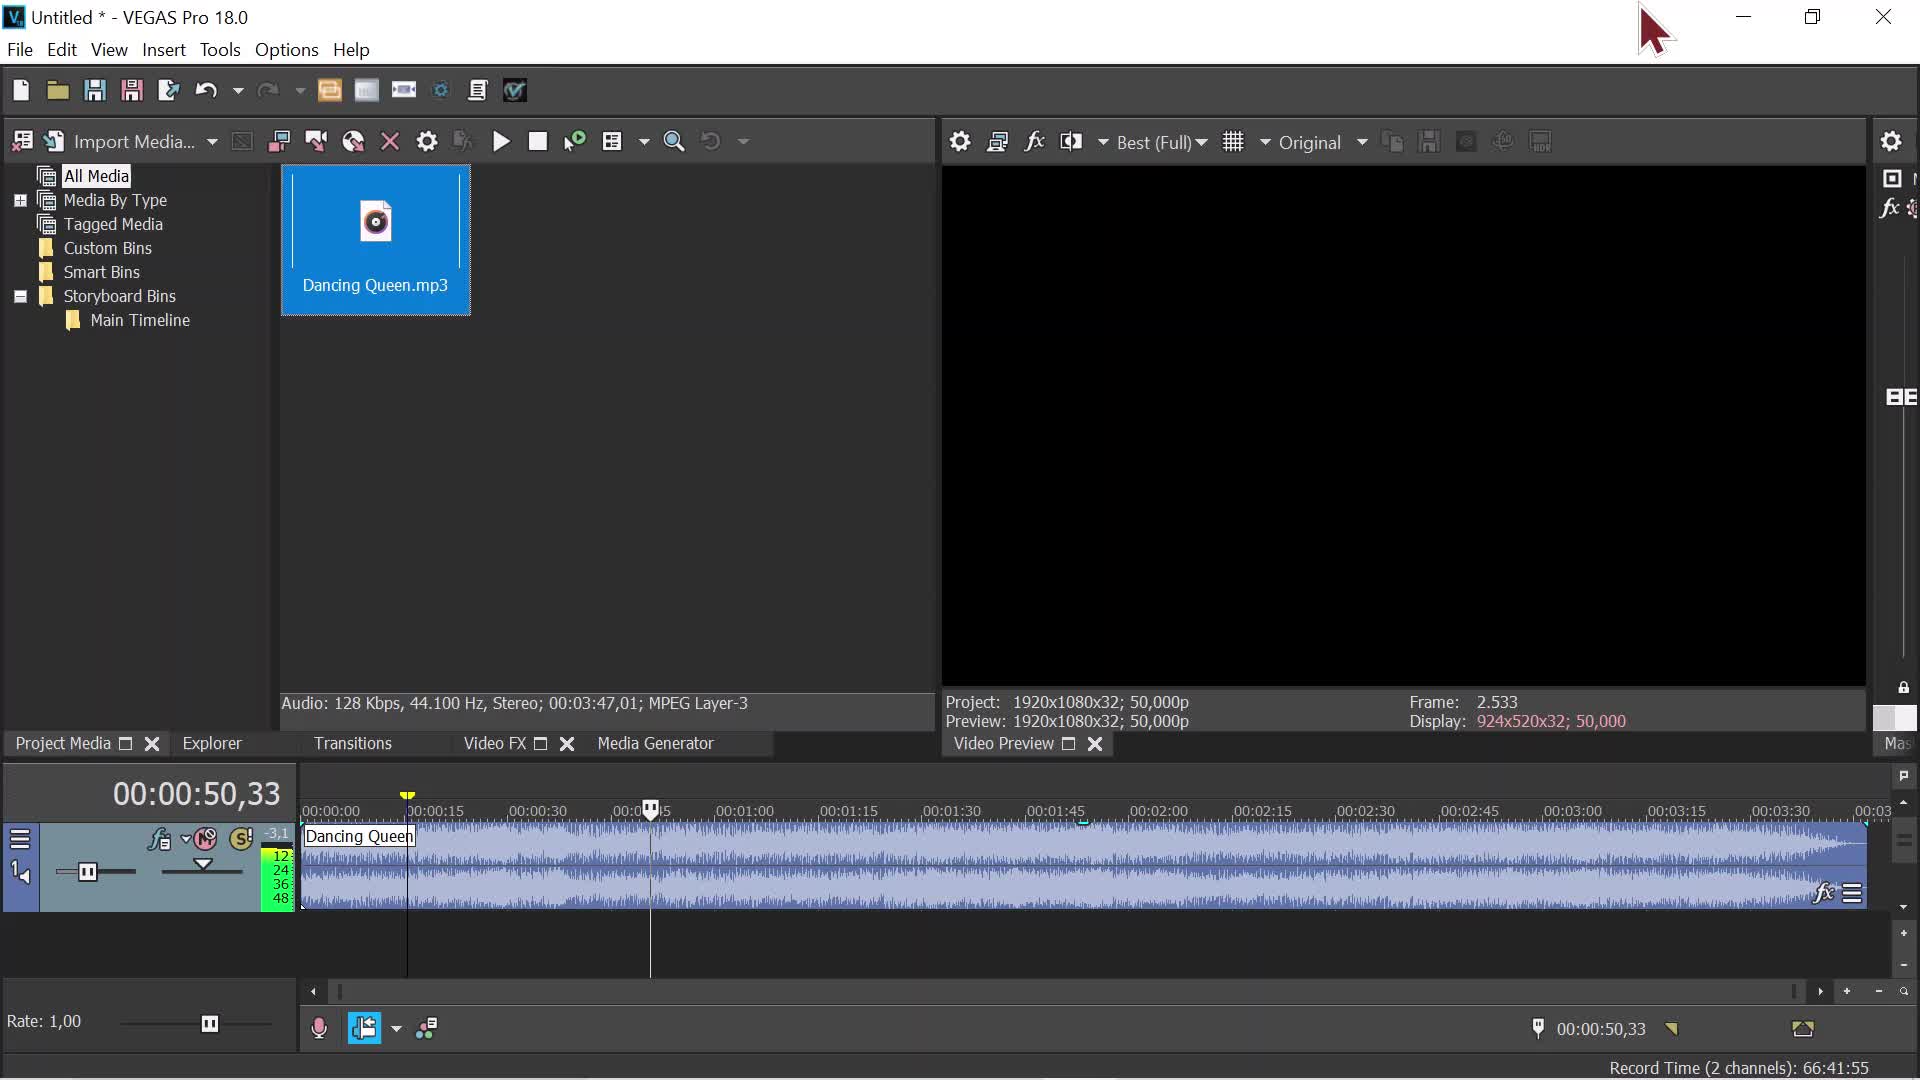Open the Track FX button

pos(159,839)
